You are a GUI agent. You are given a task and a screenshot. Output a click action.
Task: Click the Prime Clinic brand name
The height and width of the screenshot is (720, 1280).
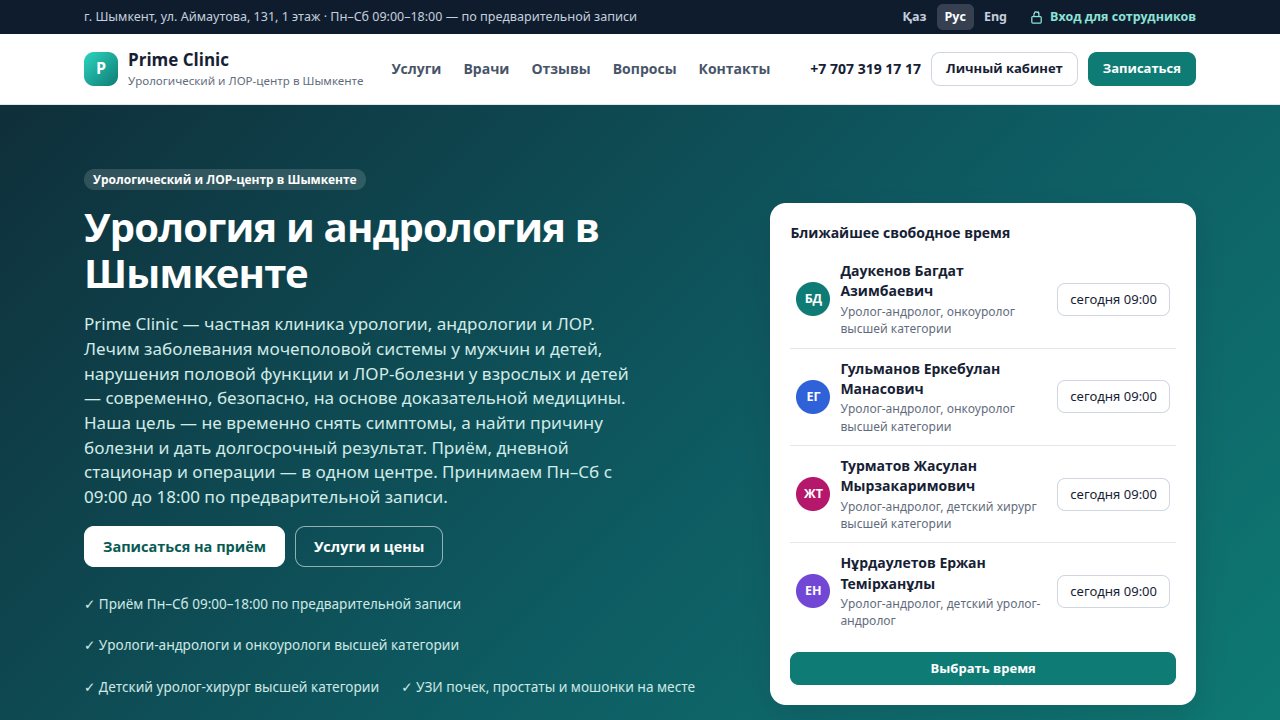tap(178, 60)
